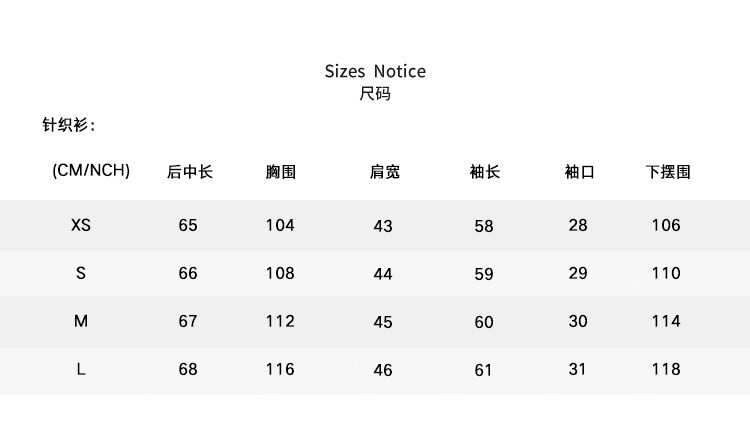
Task: Select the M size row label
Action: click(81, 321)
